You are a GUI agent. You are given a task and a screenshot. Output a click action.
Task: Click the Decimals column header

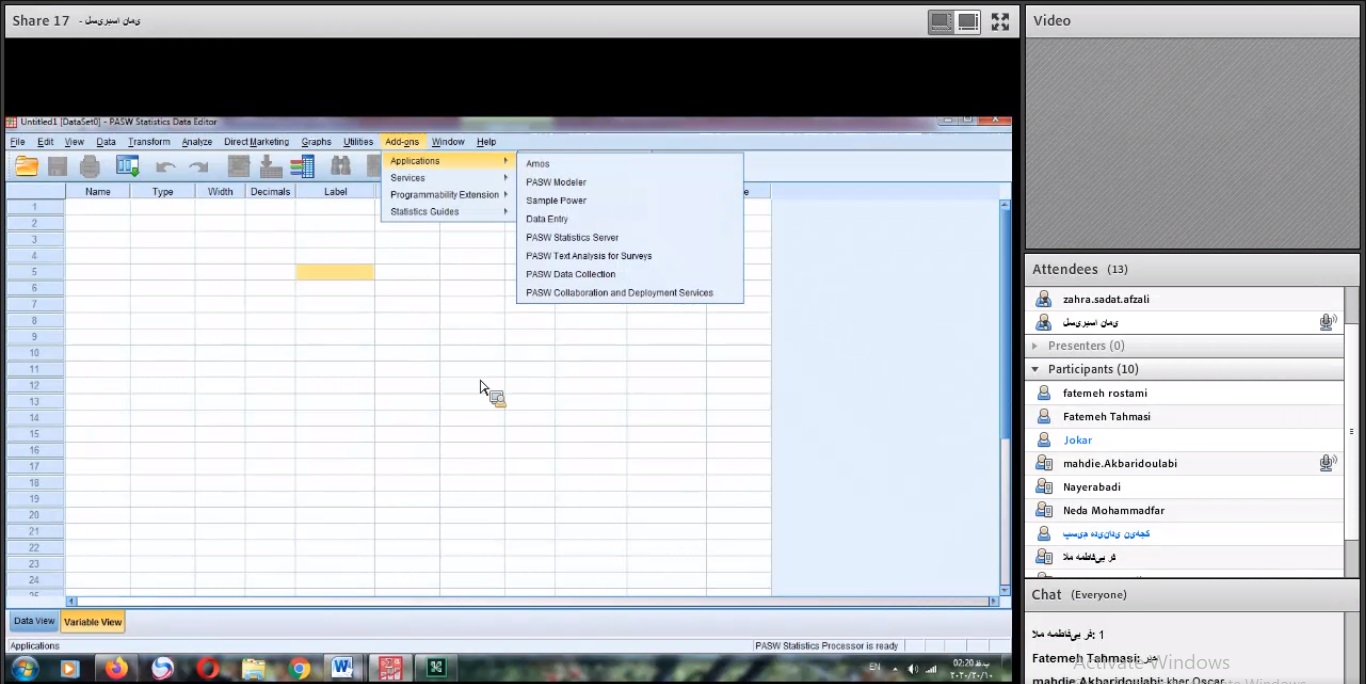270,192
